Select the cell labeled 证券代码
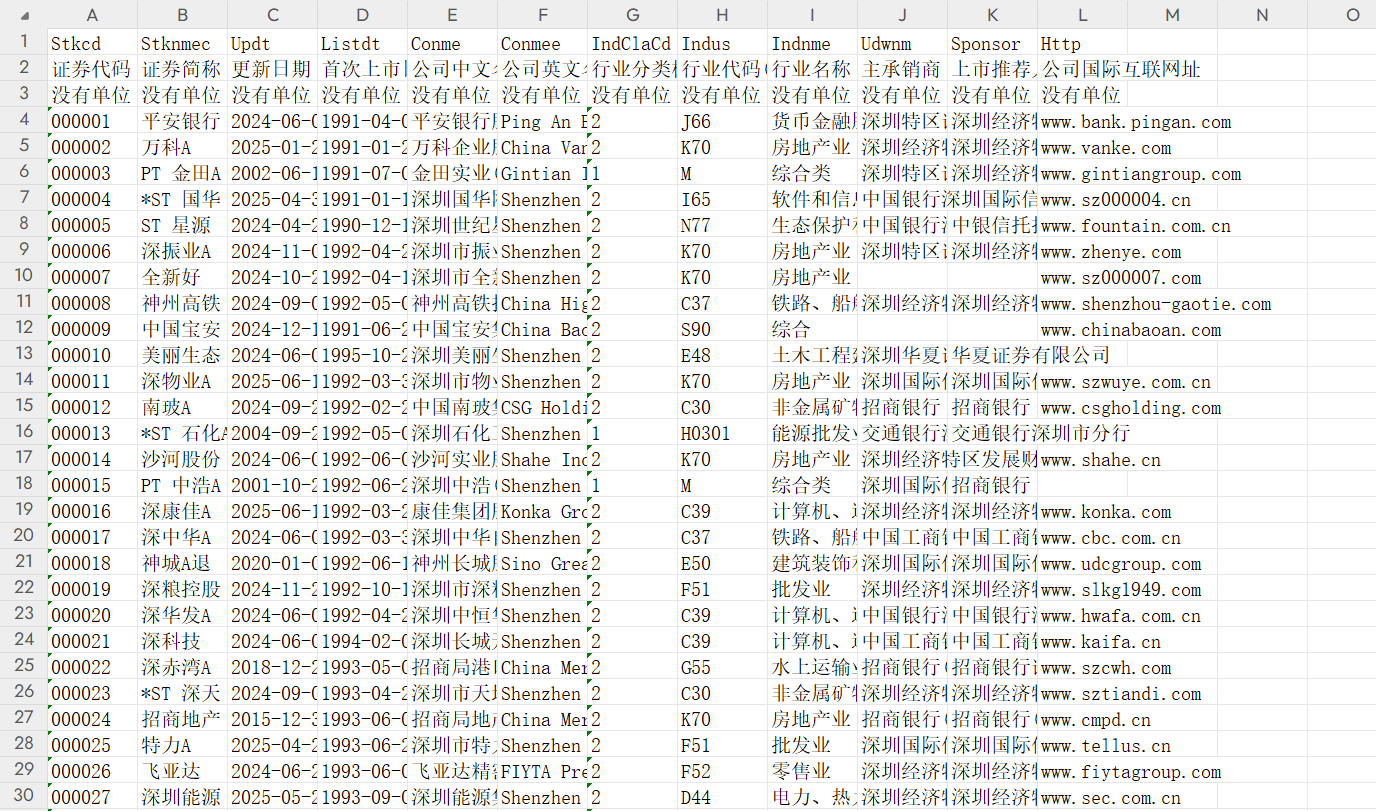The width and height of the screenshot is (1376, 811). coord(93,69)
